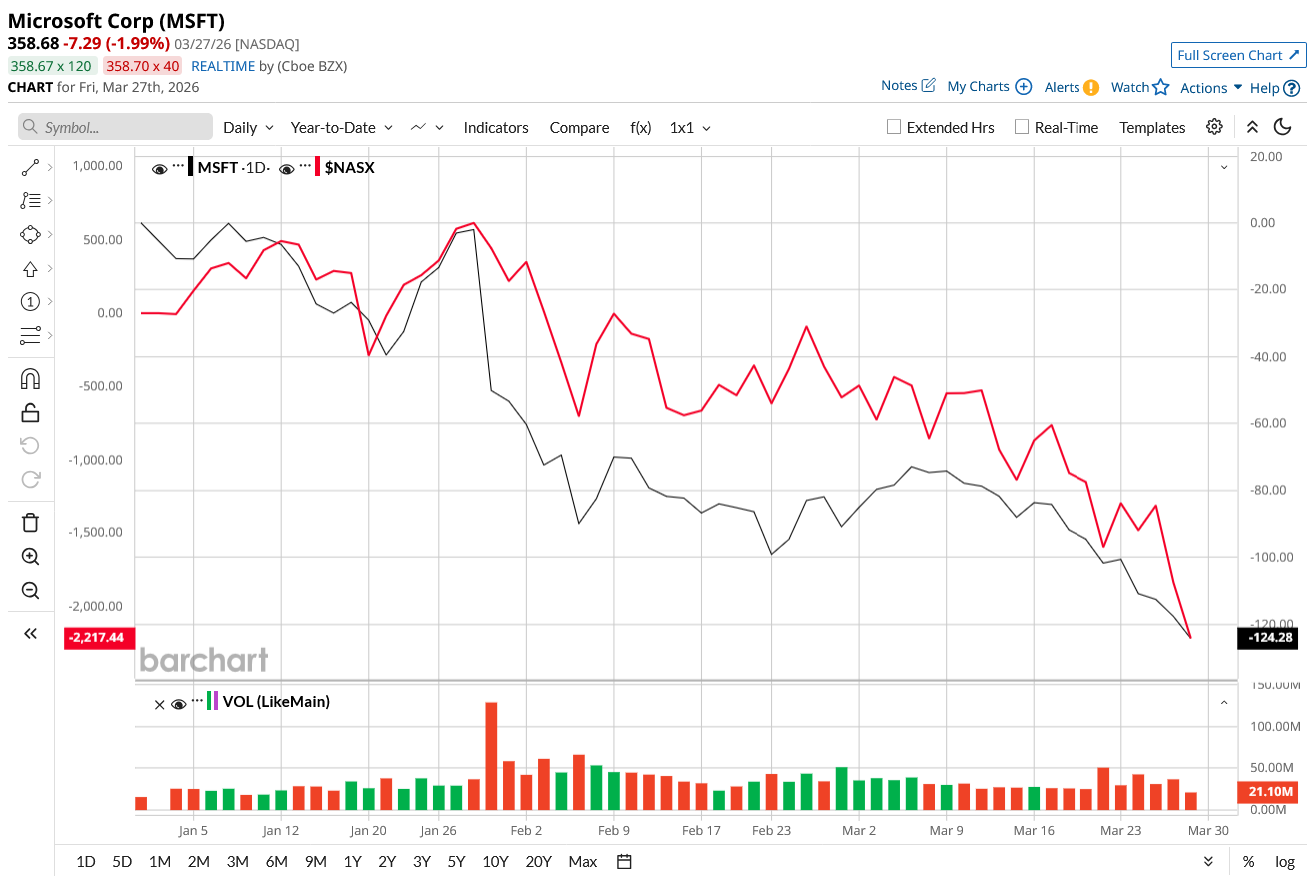The width and height of the screenshot is (1308, 876).
Task: Open chart settings gear
Action: (x=1214, y=127)
